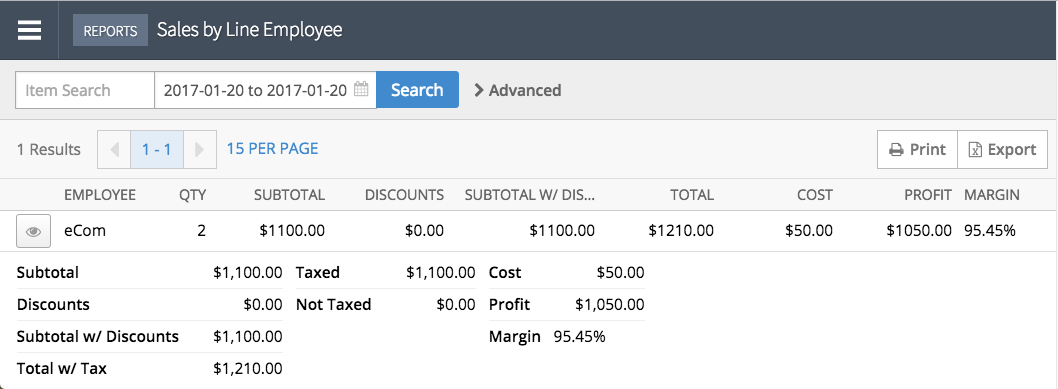Image resolution: width=1058 pixels, height=389 pixels.
Task: Select the 1 - 1 page indicator
Action: click(157, 149)
